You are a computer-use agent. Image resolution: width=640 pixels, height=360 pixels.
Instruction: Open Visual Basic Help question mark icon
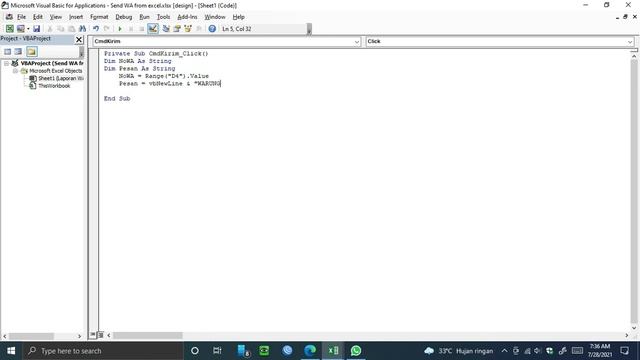click(212, 29)
